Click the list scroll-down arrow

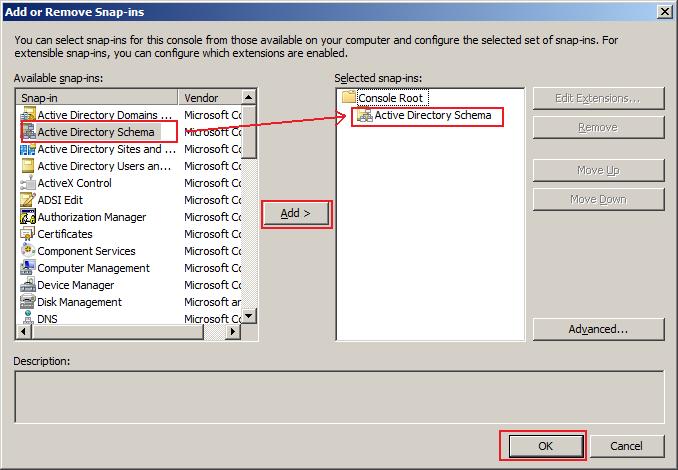[x=249, y=316]
